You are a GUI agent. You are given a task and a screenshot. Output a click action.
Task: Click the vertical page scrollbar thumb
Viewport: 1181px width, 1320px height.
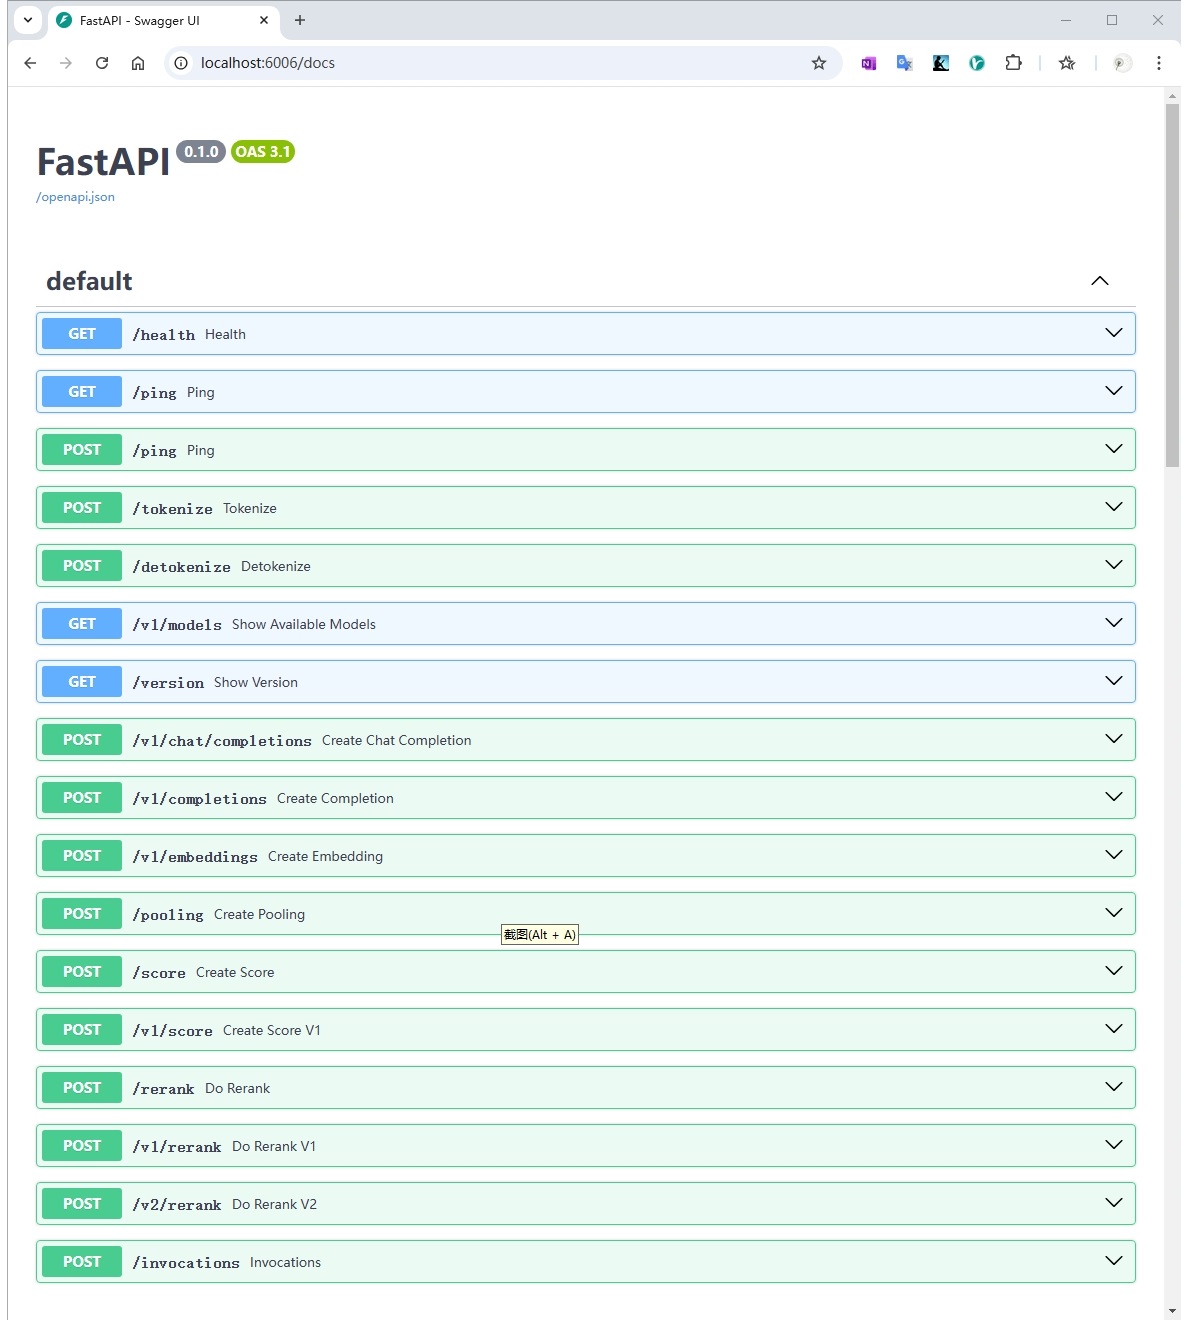click(1173, 285)
